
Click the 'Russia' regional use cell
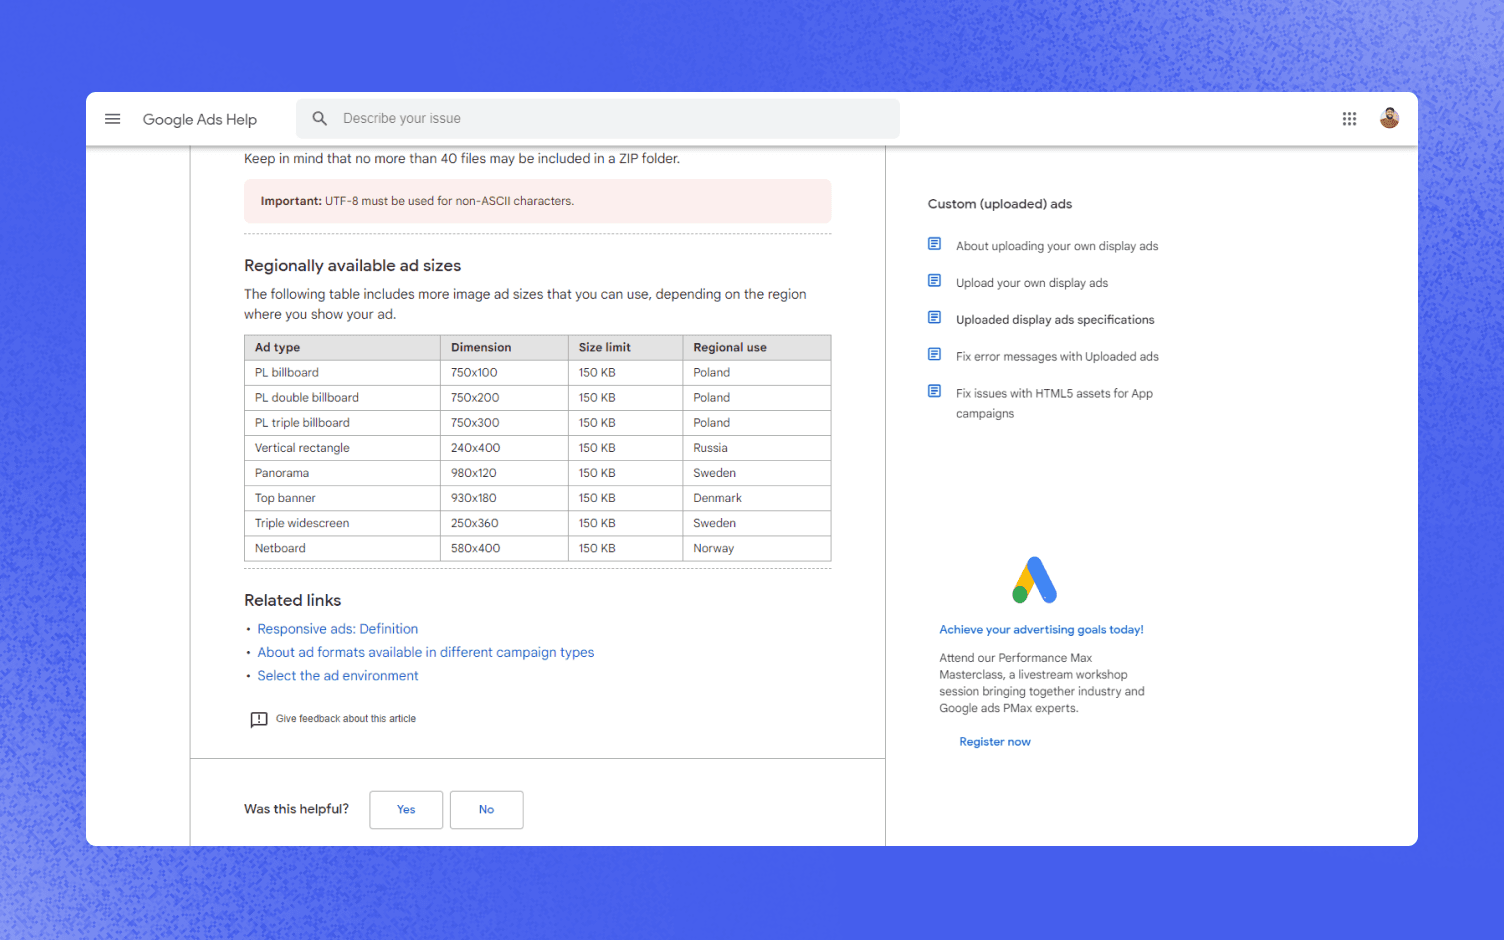pos(757,448)
